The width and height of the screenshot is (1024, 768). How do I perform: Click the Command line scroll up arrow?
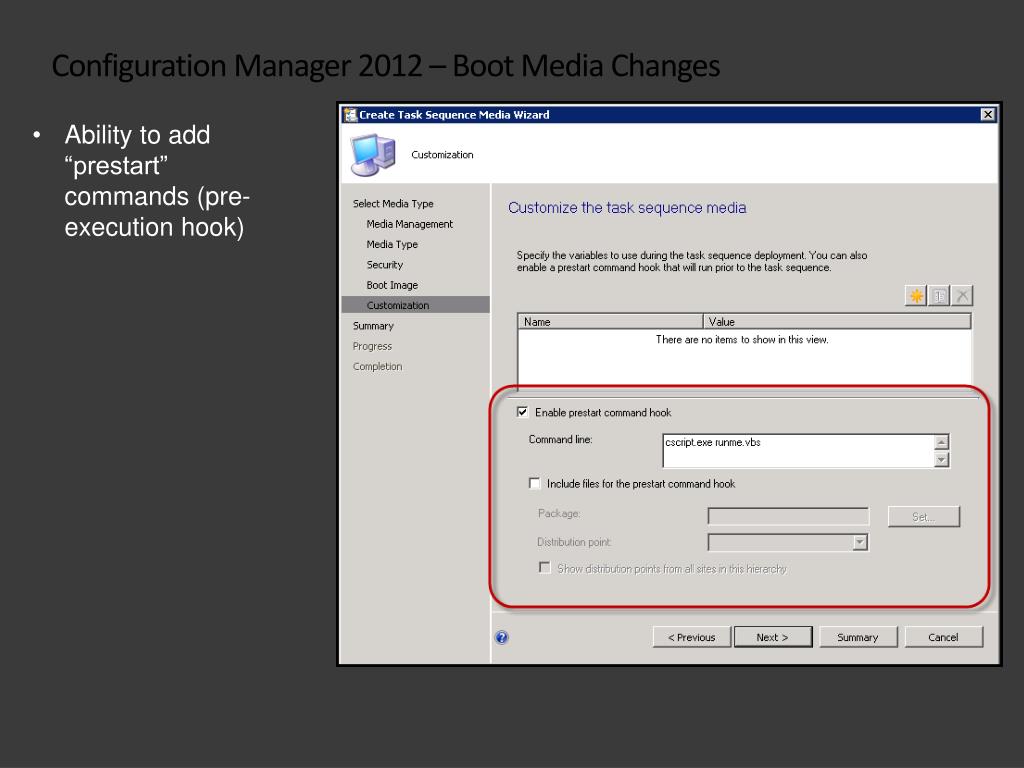pos(941,443)
